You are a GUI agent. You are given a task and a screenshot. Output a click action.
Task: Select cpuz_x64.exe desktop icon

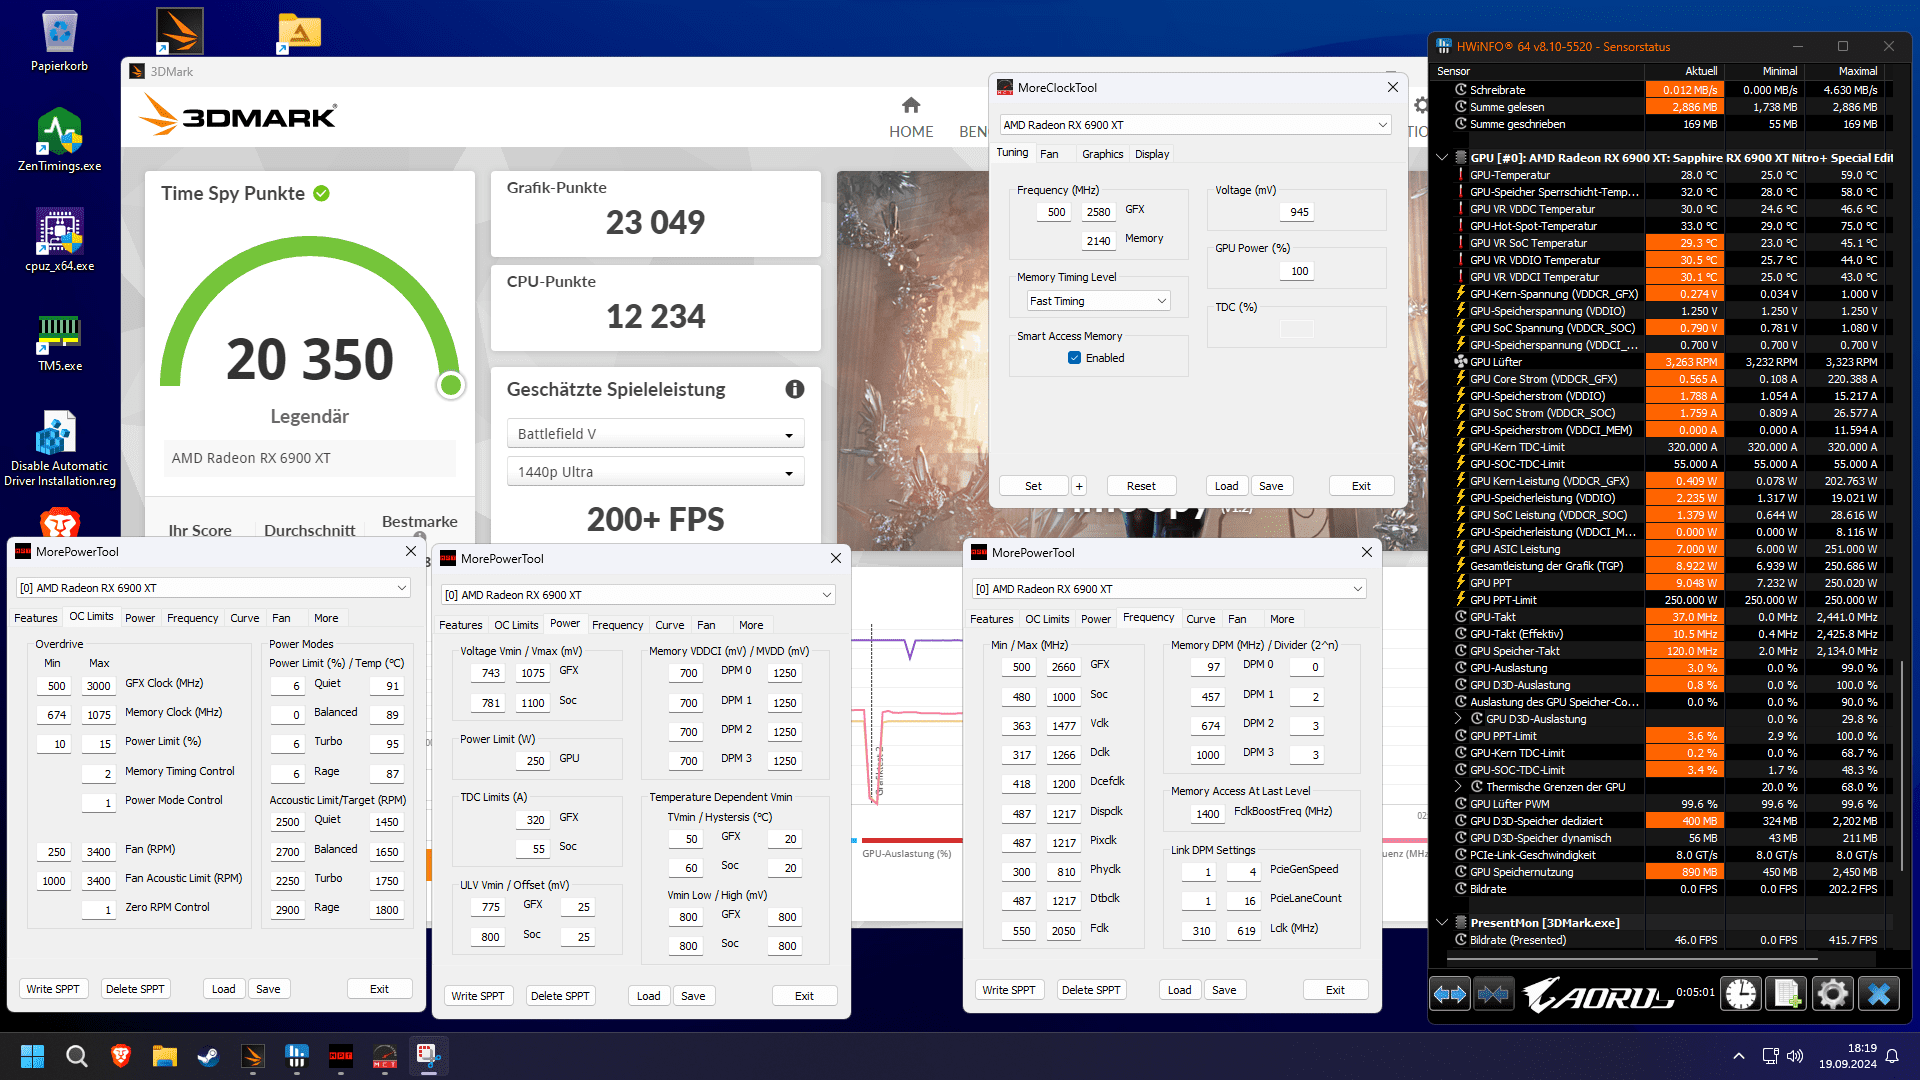(60, 240)
